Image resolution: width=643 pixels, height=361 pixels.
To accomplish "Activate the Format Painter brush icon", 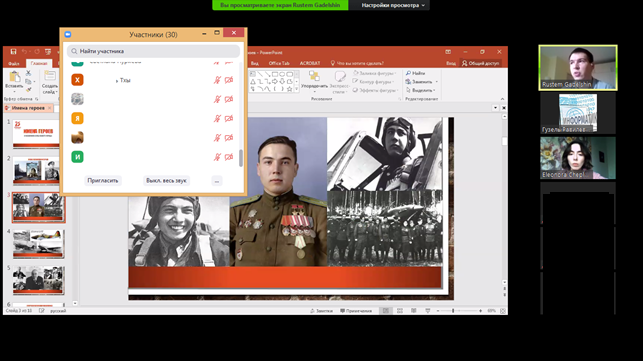I will (x=28, y=90).
